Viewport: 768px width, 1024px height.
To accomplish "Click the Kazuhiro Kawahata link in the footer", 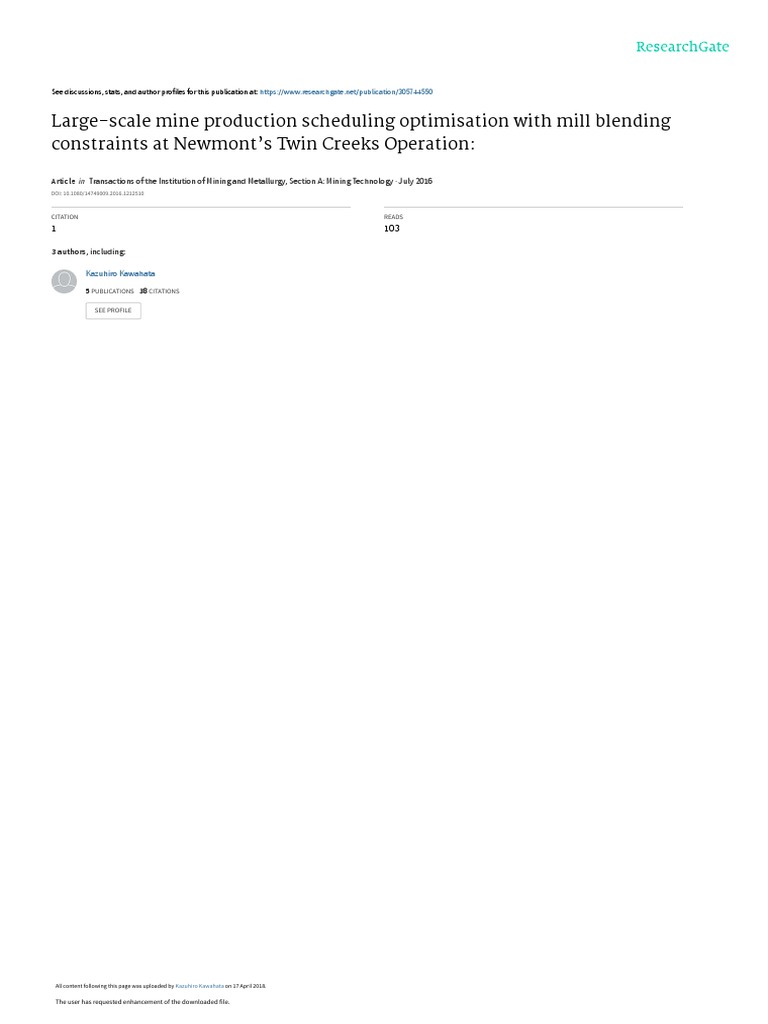I will tap(199, 986).
